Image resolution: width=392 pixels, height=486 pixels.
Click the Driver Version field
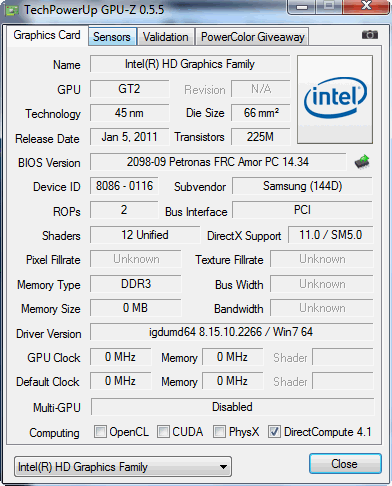tap(231, 332)
